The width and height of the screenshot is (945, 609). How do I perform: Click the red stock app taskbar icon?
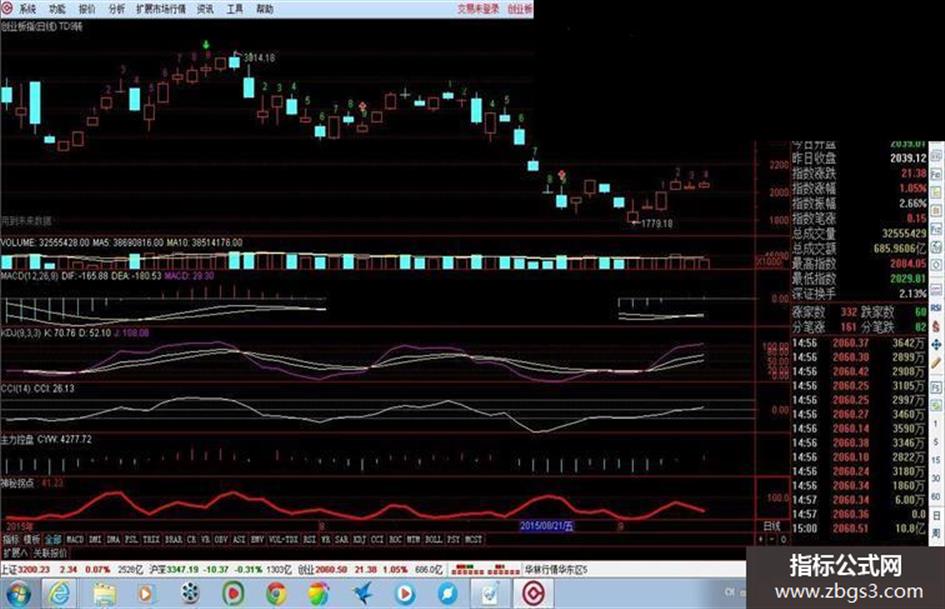coord(533,594)
